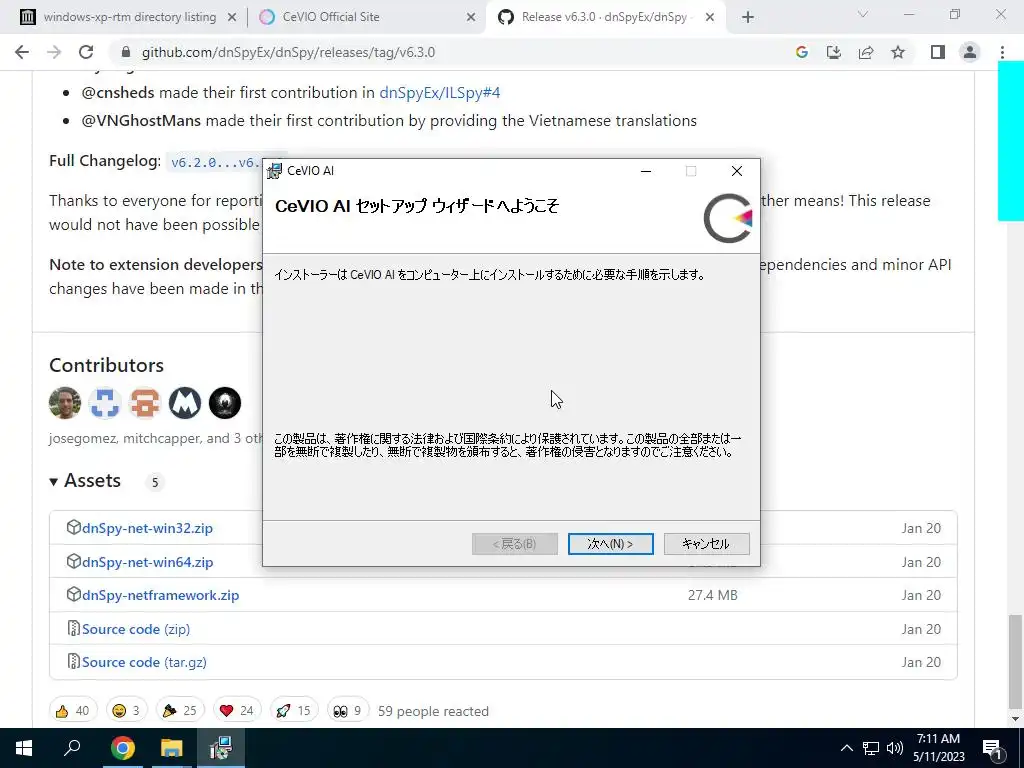Toggle the rocket reaction

[294, 711]
